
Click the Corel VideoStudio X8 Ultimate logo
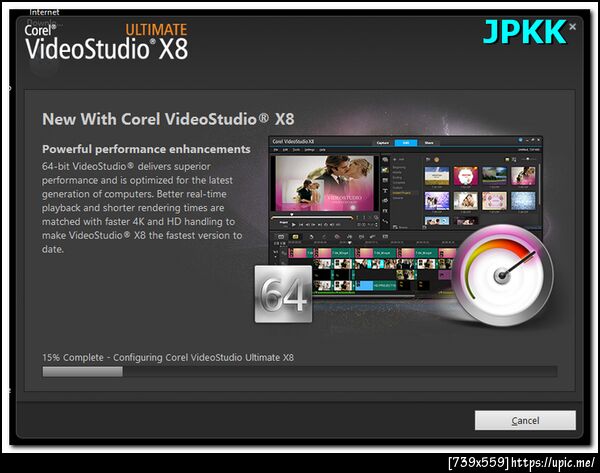click(106, 42)
